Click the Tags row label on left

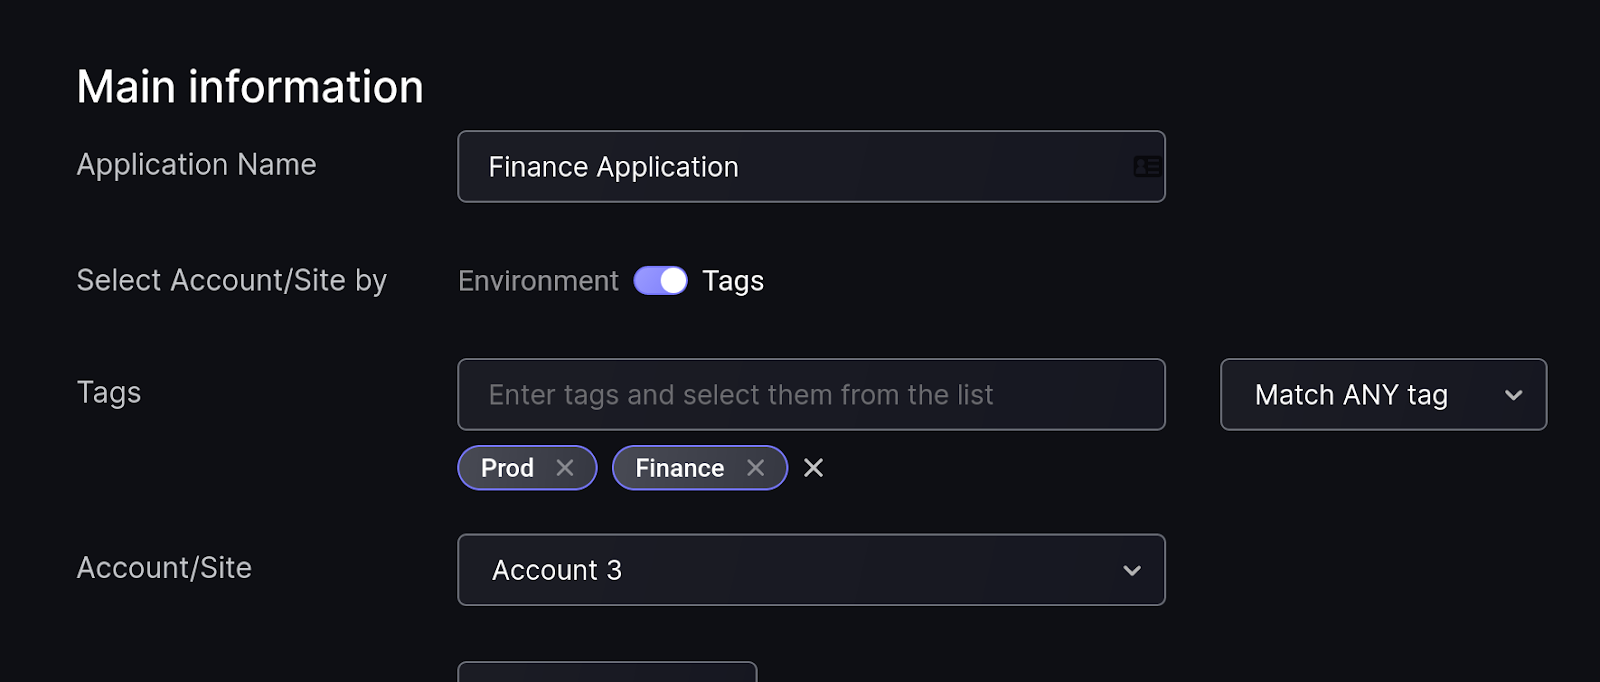pos(109,393)
